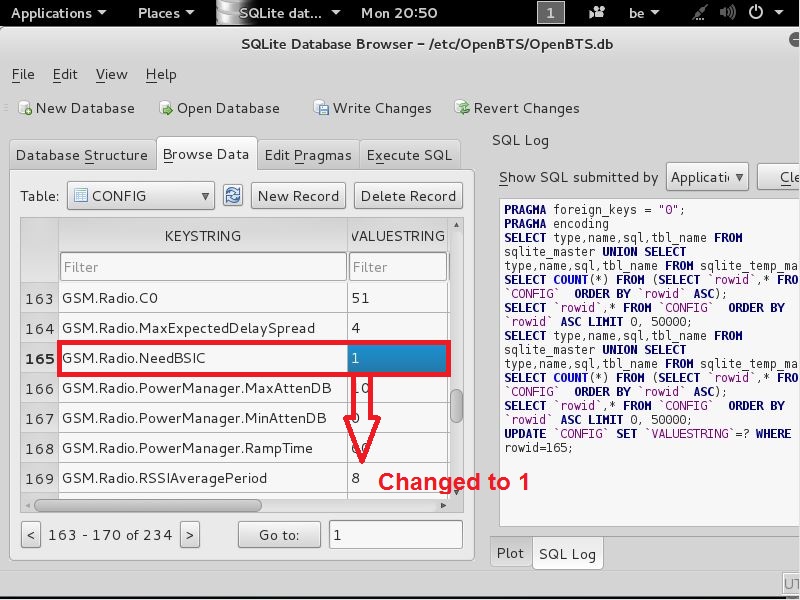Screen dimensions: 800x600
Task: Select the GSM.Radio.PowerManager.MinAttenDB cell
Action: pos(203,418)
